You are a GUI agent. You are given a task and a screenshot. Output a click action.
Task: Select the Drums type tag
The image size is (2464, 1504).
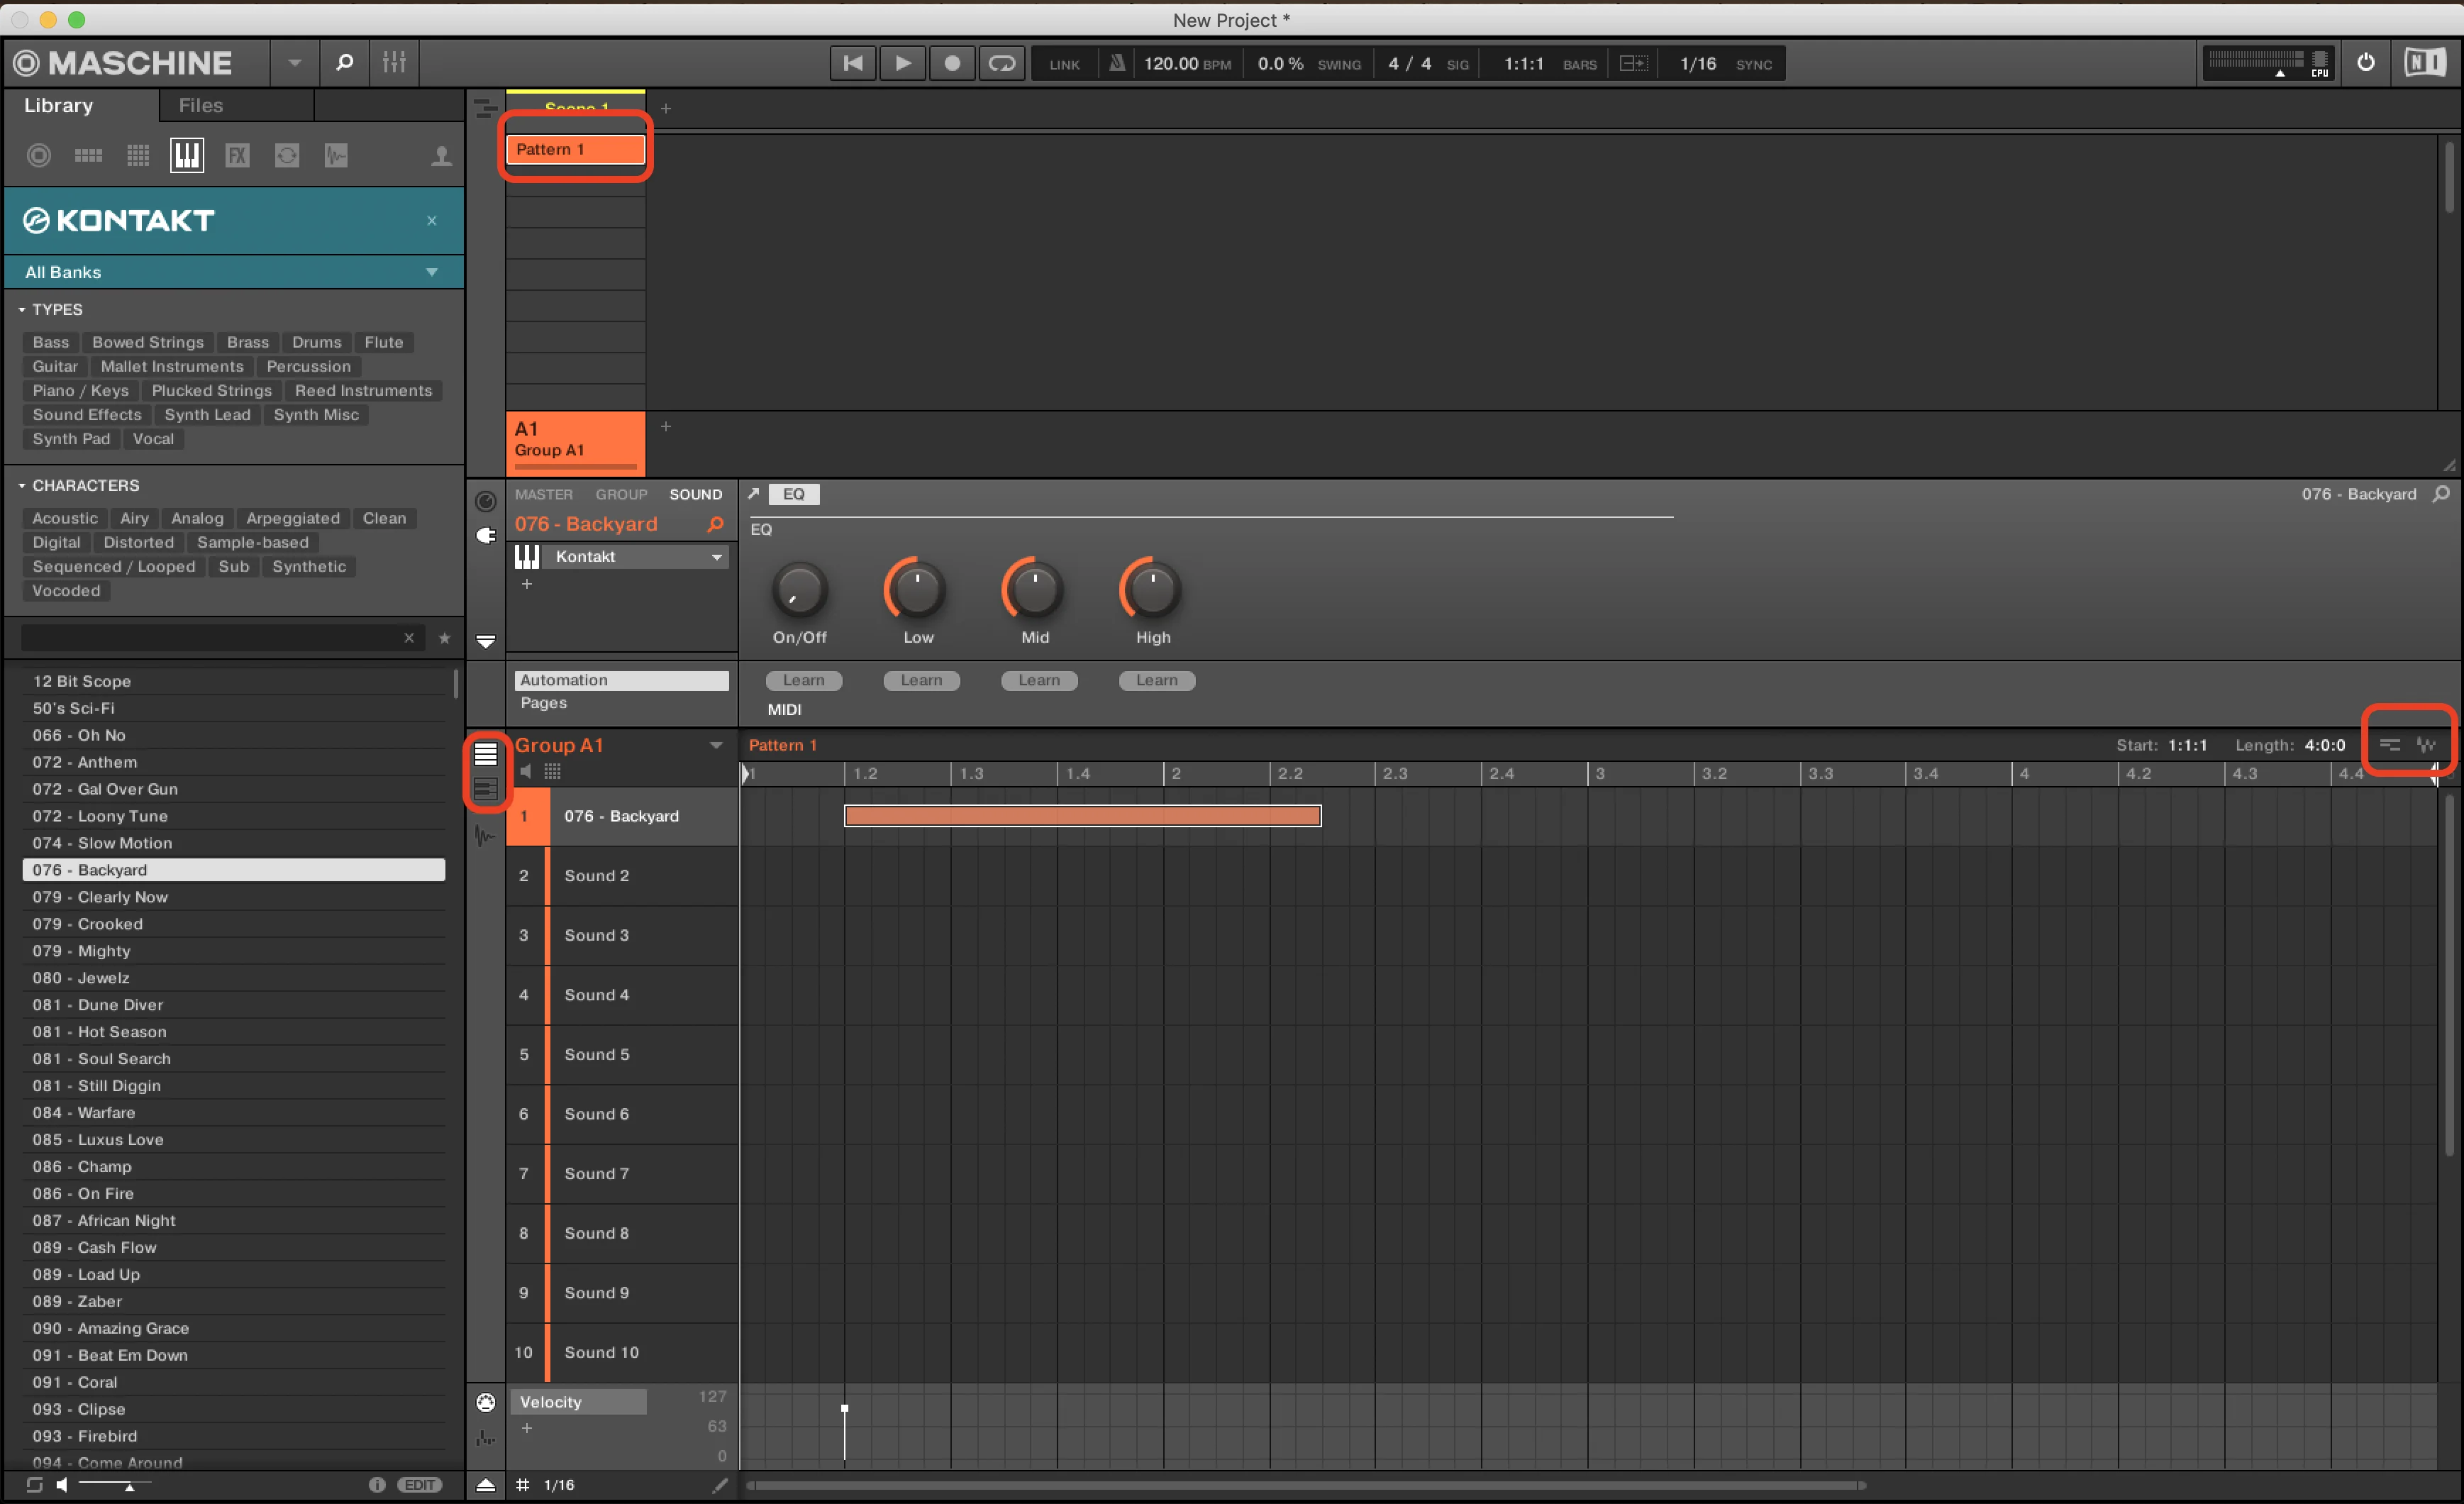(x=317, y=342)
